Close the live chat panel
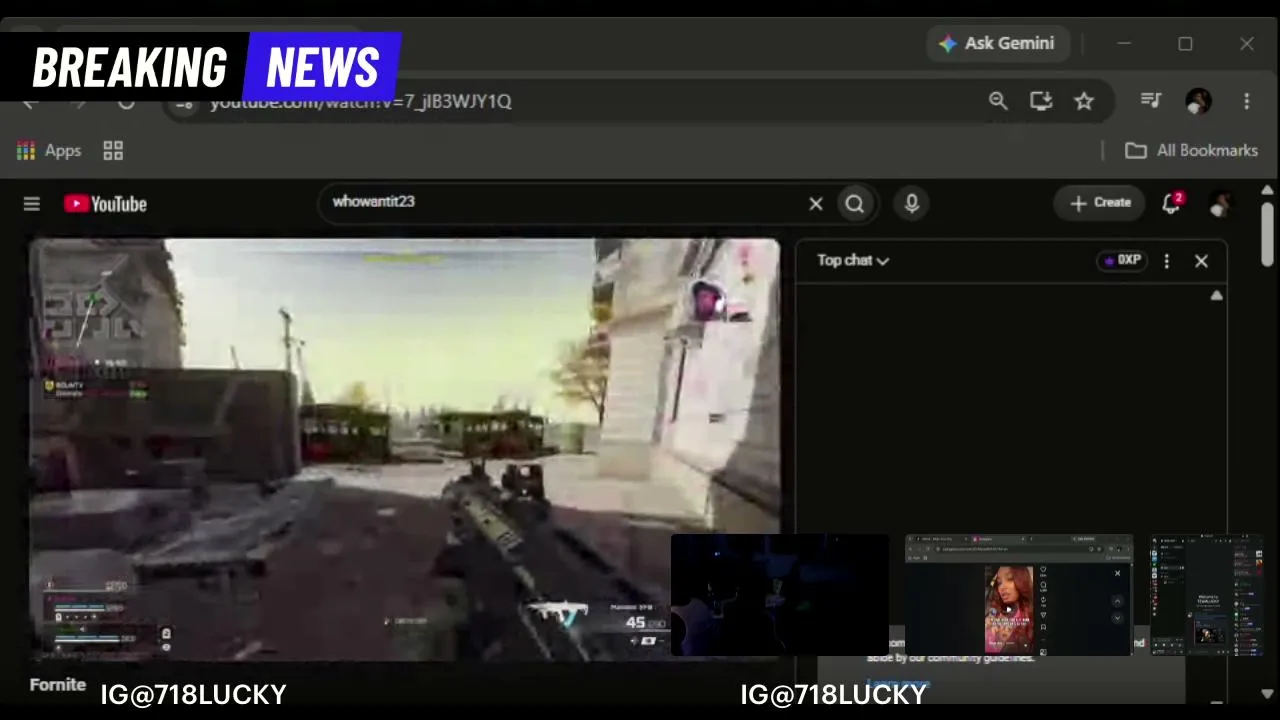This screenshot has height=720, width=1280. pyautogui.click(x=1201, y=261)
